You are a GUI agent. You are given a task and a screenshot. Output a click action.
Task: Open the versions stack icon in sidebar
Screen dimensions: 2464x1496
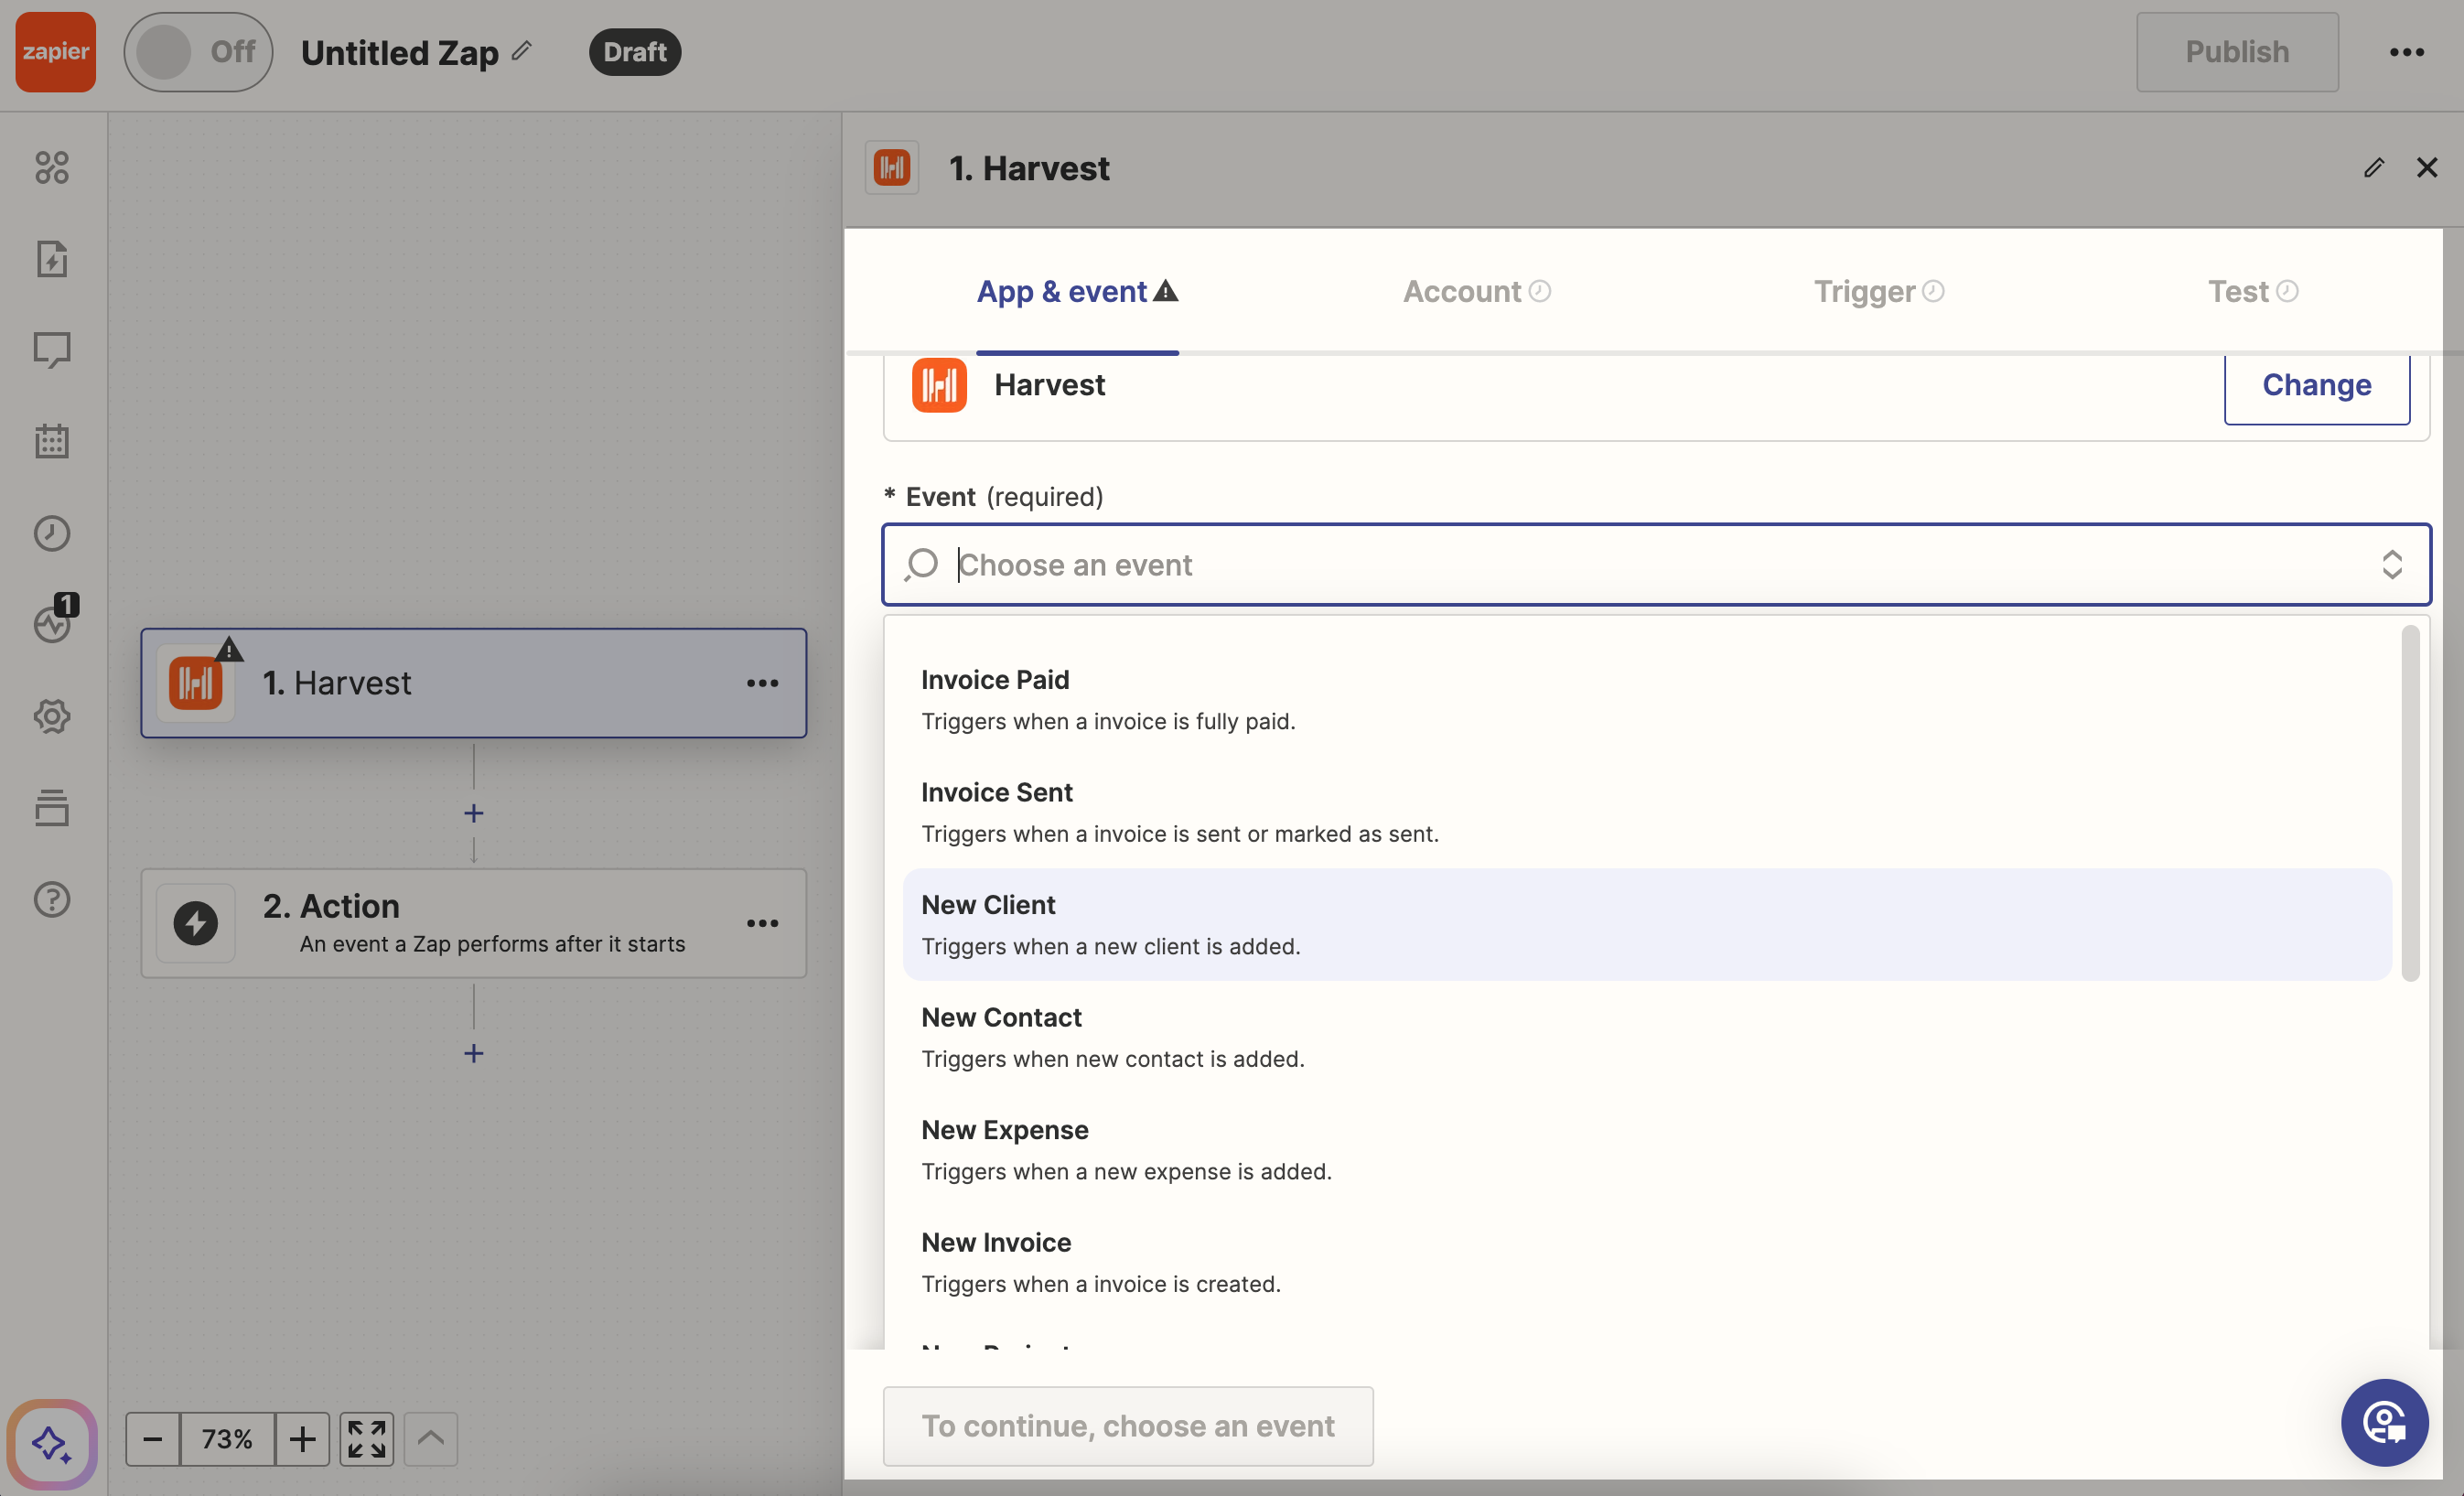pos(52,807)
